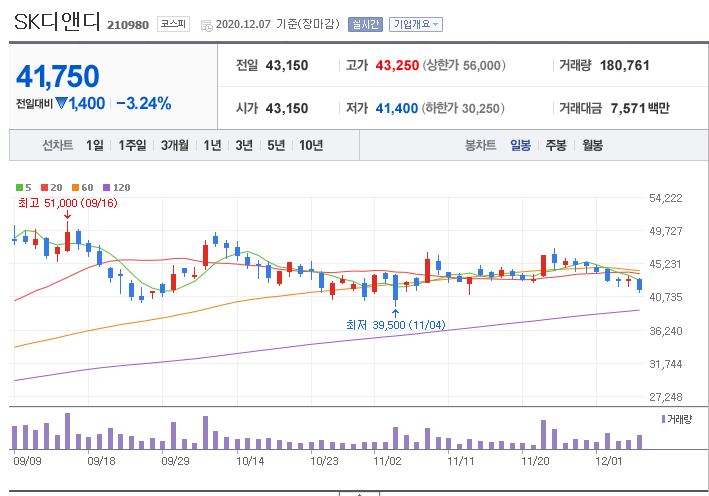Click the 최고 51,000 (09/16) high marker
Image resolution: width=709 pixels, height=496 pixels.
tap(68, 203)
